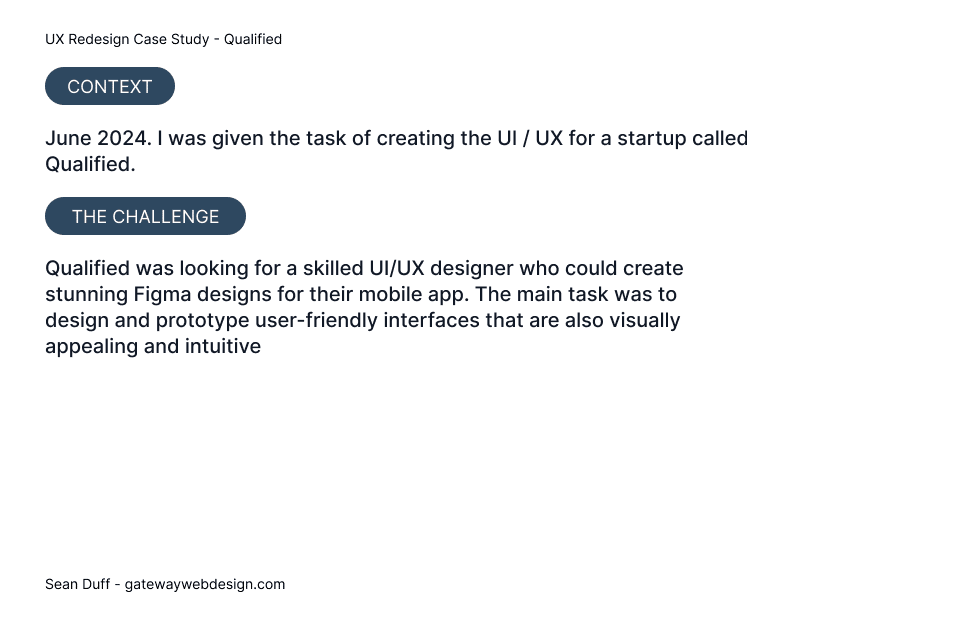Screen dimensions: 959x619
Task: Click 'Qualified' starting the challenge paragraph
Action: point(87,269)
